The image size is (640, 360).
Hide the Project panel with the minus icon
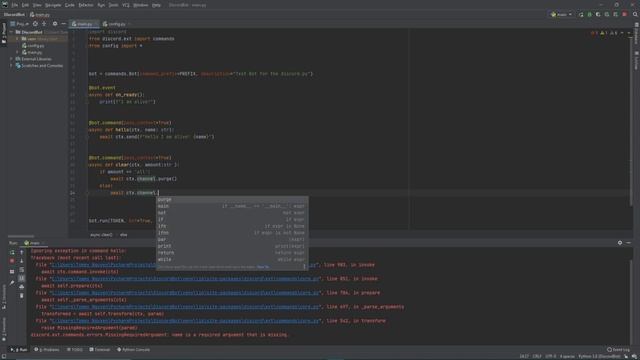(63, 24)
